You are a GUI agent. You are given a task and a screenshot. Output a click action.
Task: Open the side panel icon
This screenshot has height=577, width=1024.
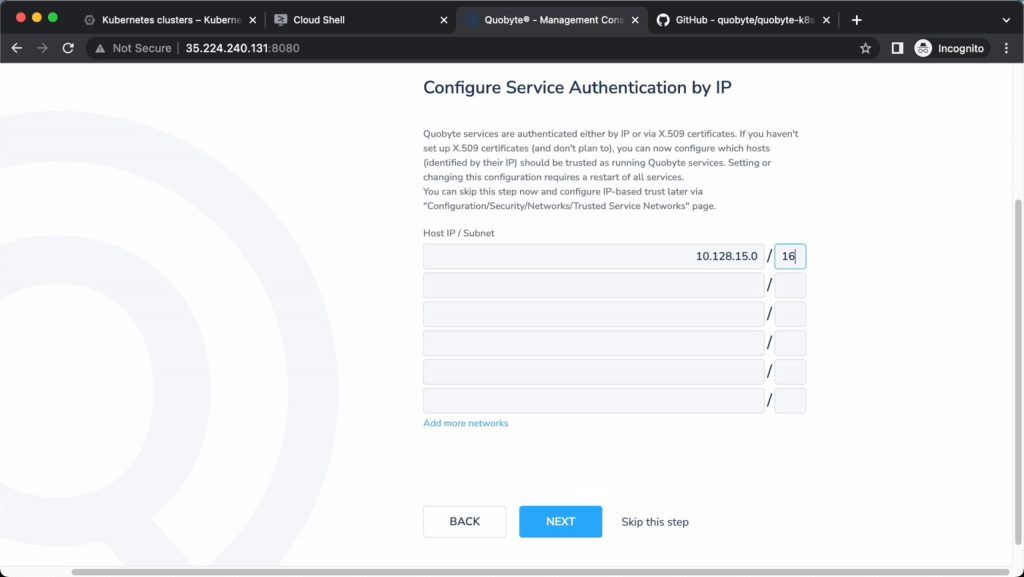(897, 48)
